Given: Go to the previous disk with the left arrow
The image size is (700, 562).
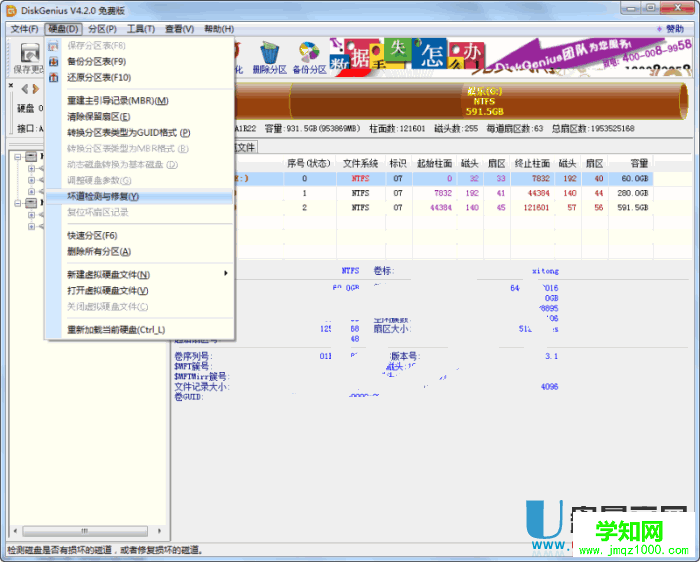Looking at the screenshot, I should click(x=25, y=89).
